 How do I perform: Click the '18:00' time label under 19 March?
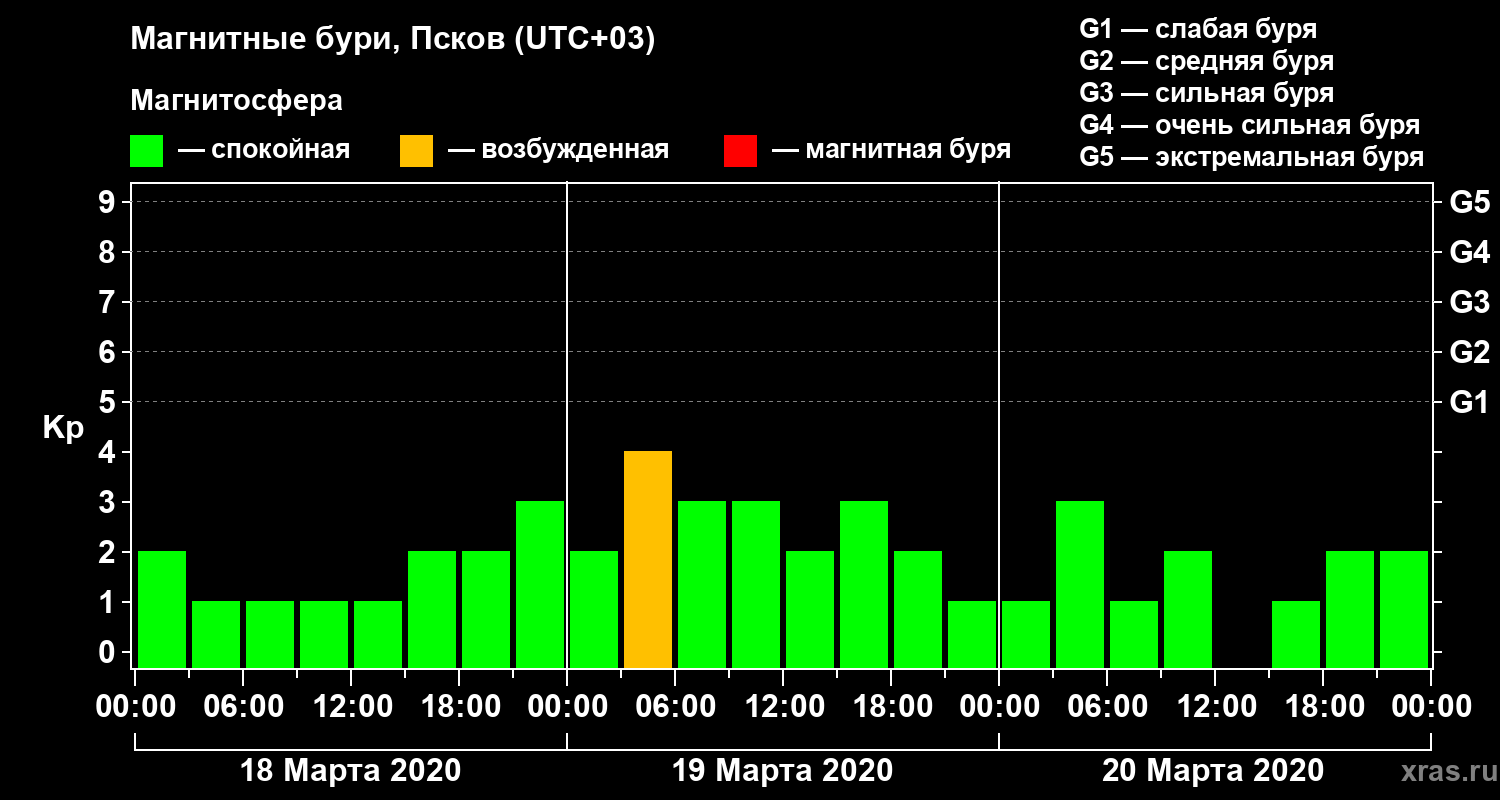891,707
